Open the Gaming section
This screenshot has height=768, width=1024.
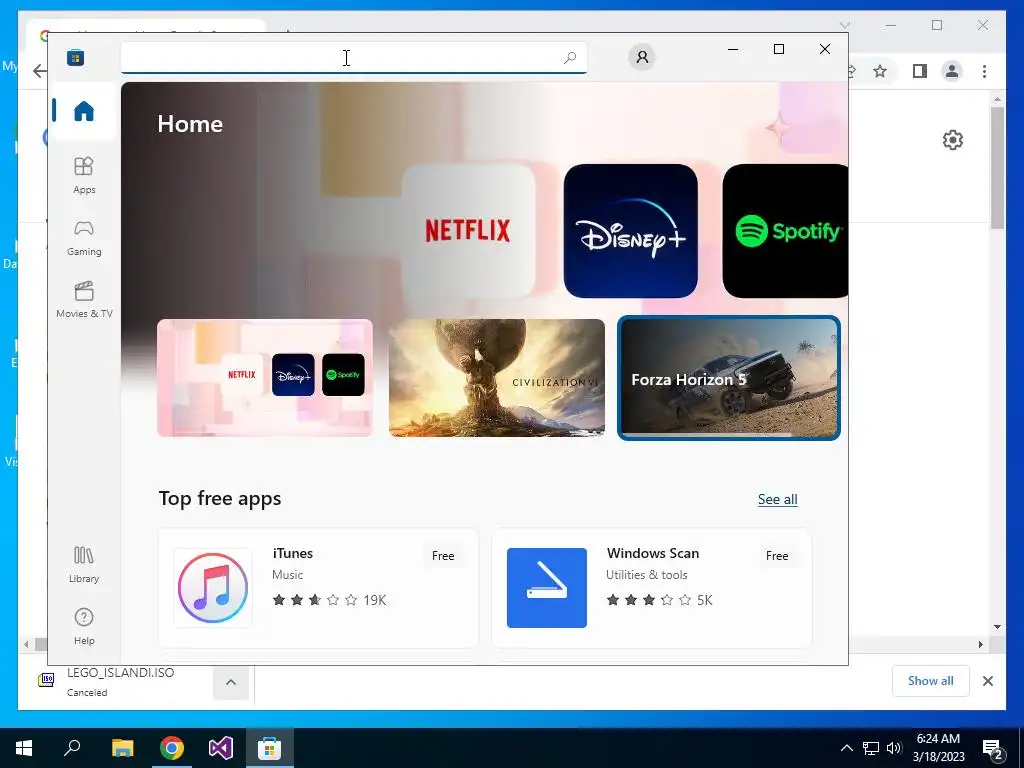84,238
